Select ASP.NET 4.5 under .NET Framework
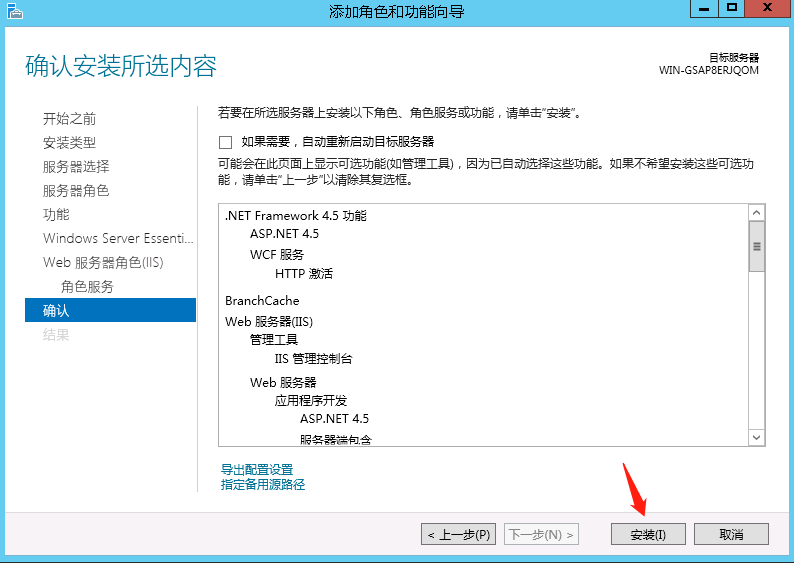The height and width of the screenshot is (563, 794). click(x=285, y=234)
